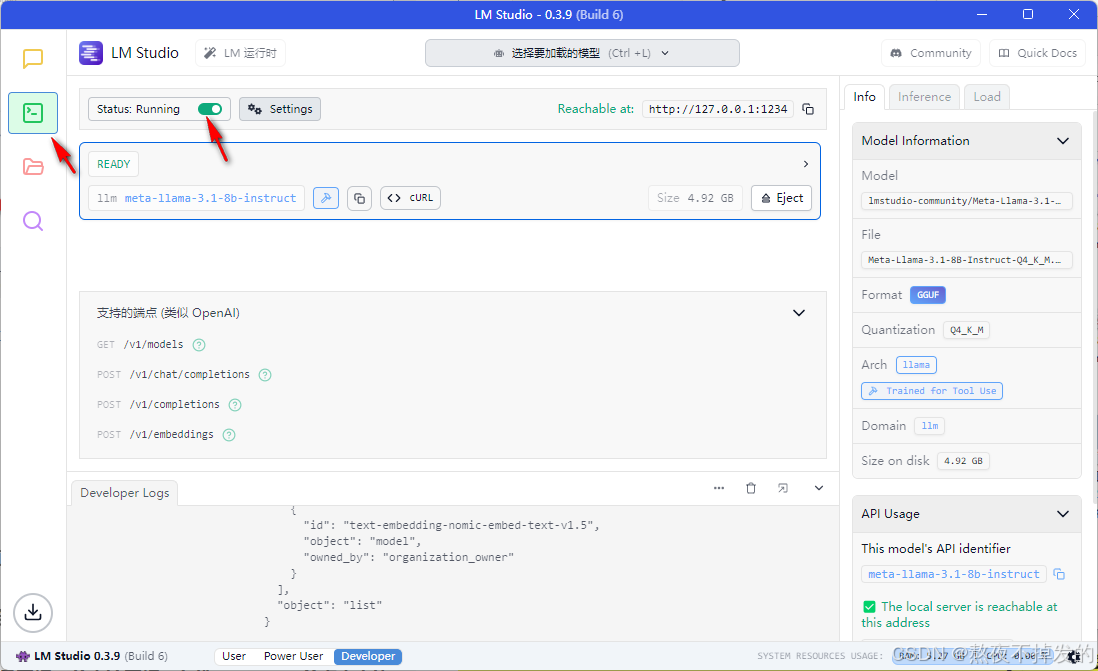
Task: Copy the API identifier in API Usage
Action: [1059, 574]
